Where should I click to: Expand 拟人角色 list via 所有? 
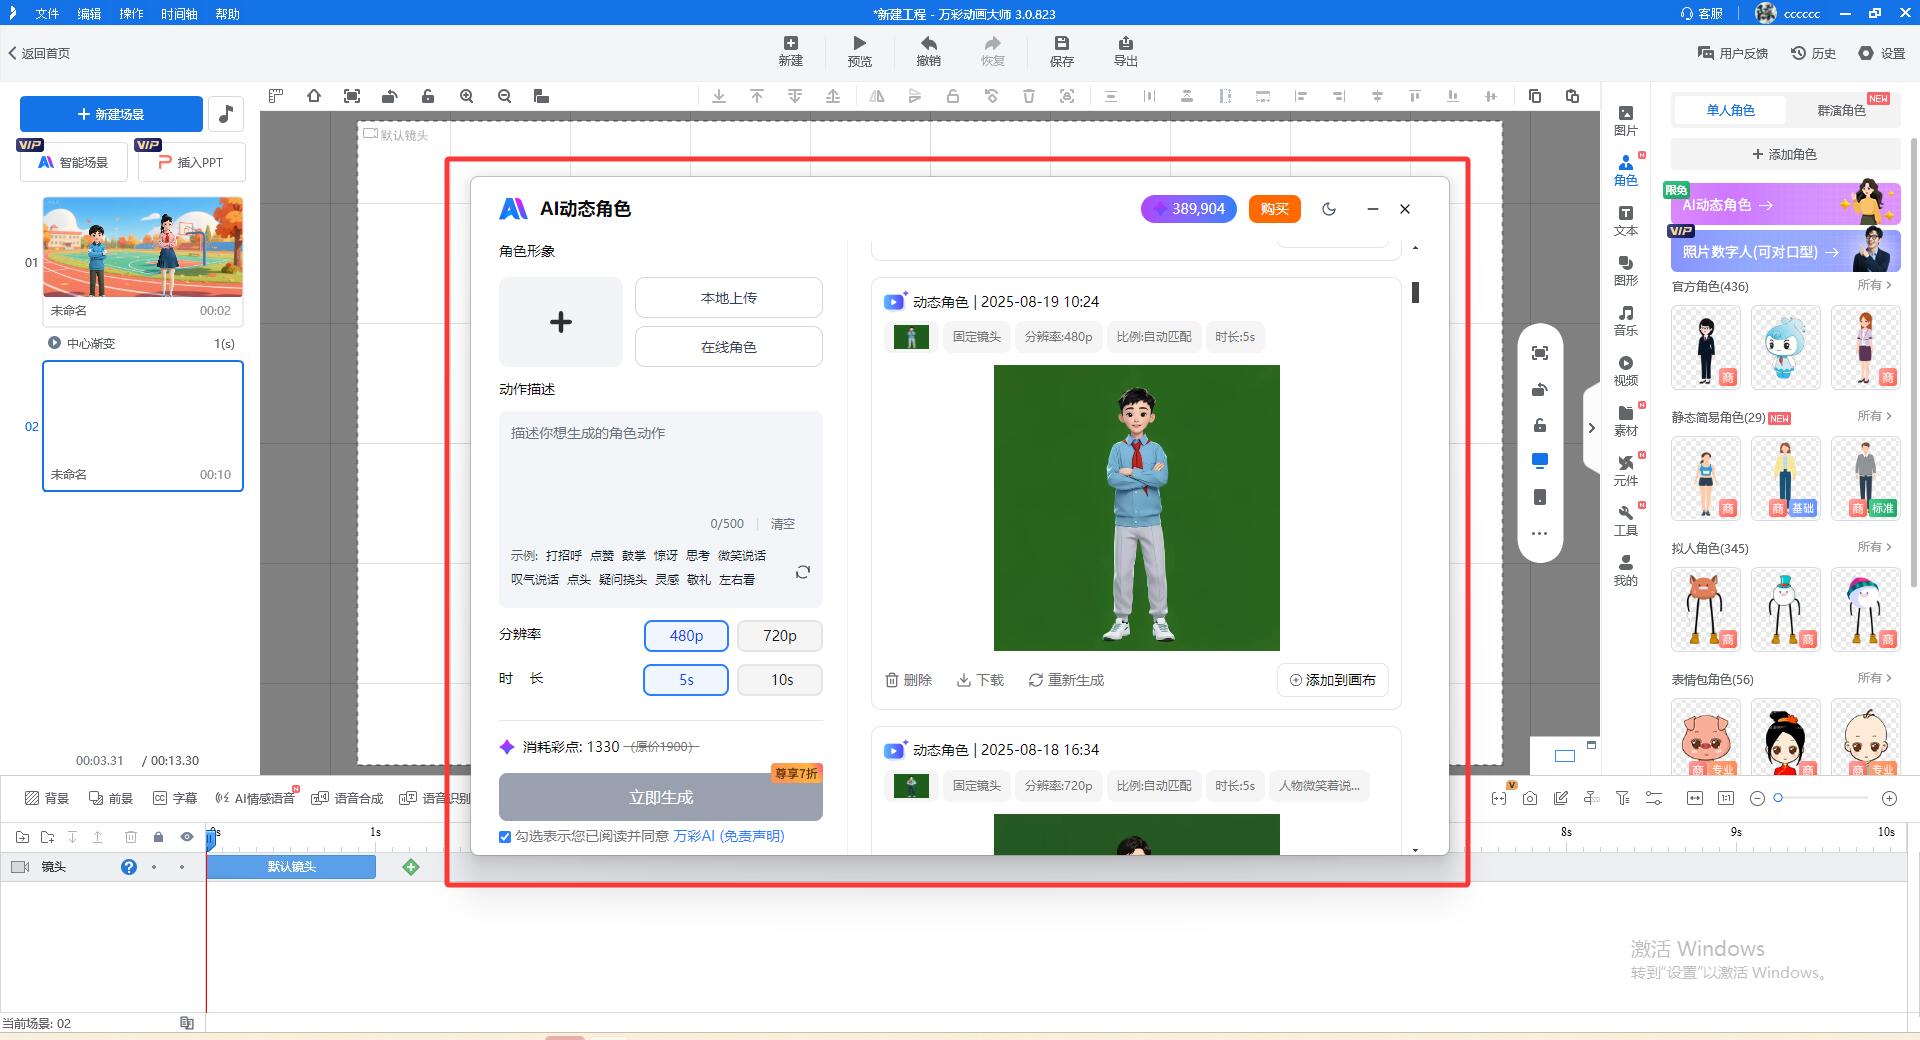pos(1874,547)
